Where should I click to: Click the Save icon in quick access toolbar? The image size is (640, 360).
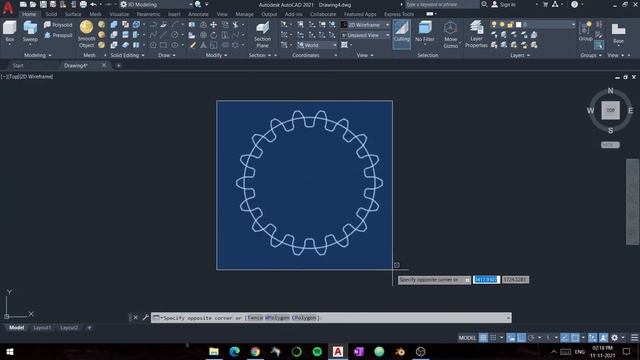point(43,4)
